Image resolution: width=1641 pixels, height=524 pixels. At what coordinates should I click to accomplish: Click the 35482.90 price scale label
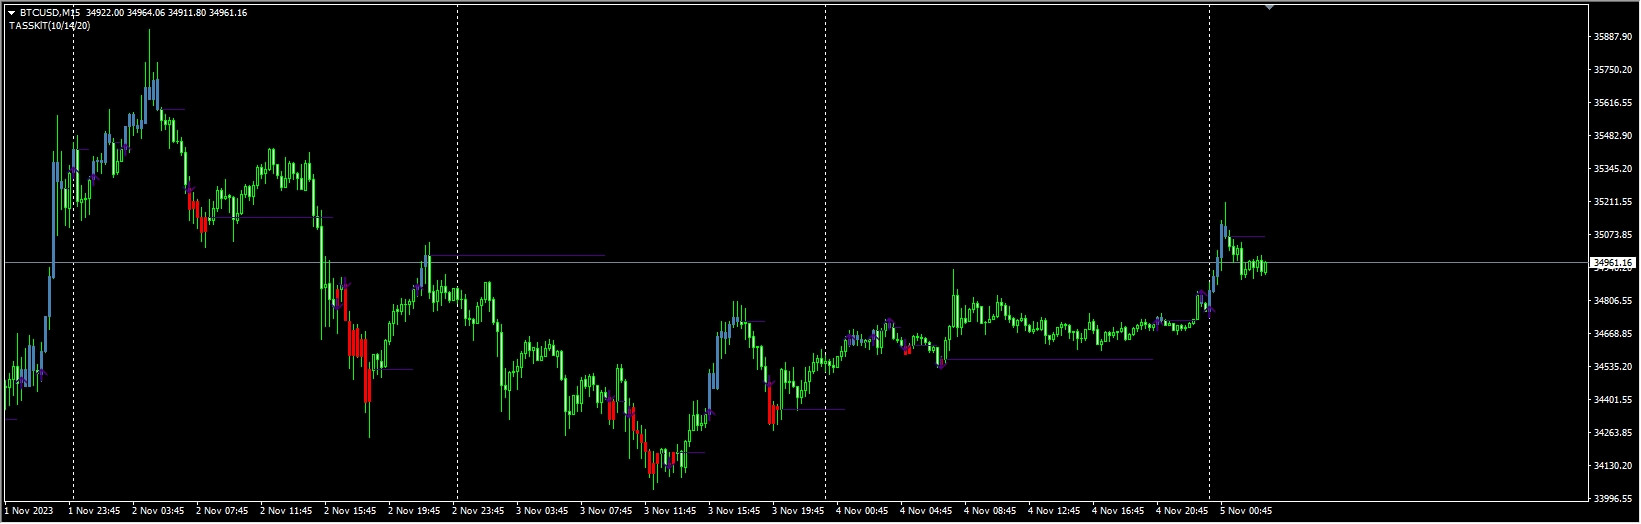pos(1613,136)
